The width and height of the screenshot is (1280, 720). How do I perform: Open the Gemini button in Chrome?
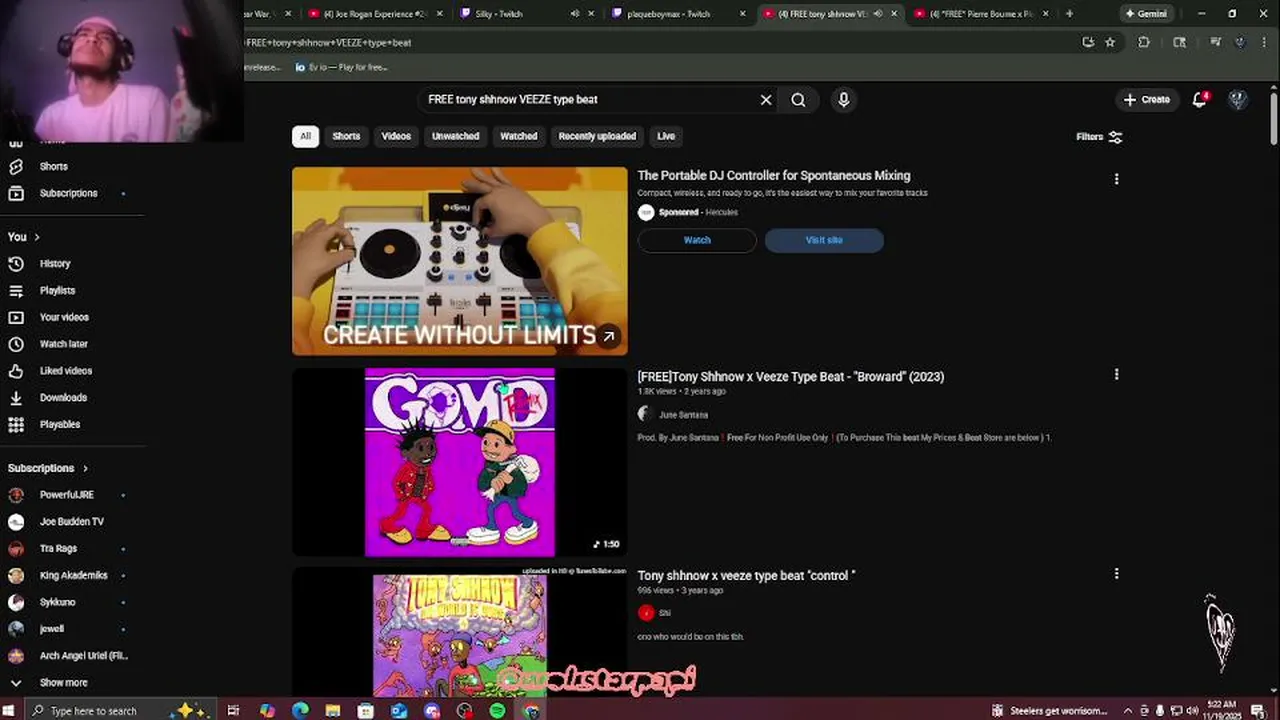[x=1146, y=14]
